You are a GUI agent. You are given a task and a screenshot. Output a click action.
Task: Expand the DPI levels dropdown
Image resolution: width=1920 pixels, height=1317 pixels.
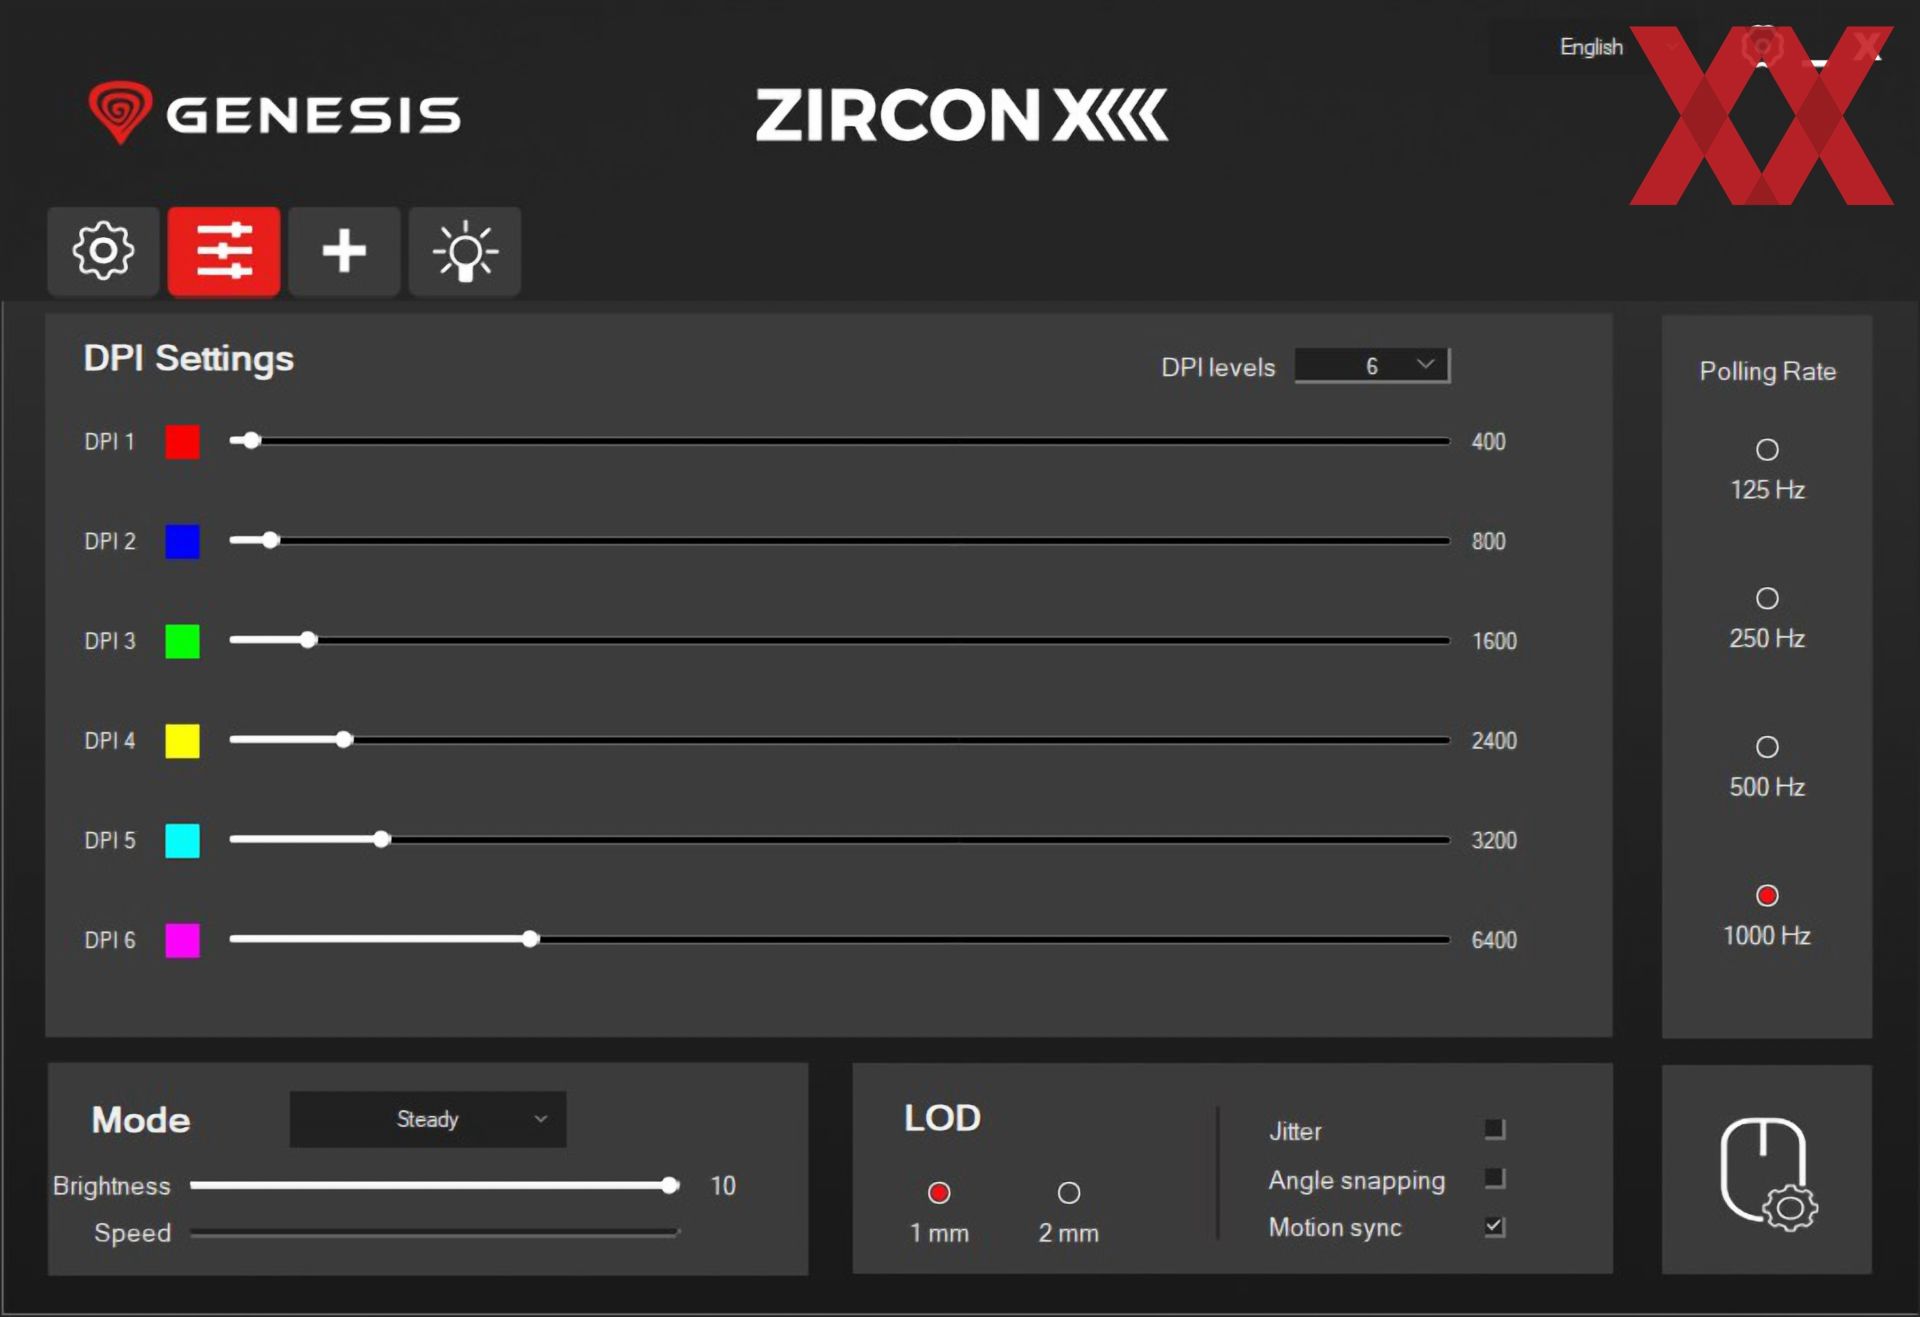[x=1372, y=366]
